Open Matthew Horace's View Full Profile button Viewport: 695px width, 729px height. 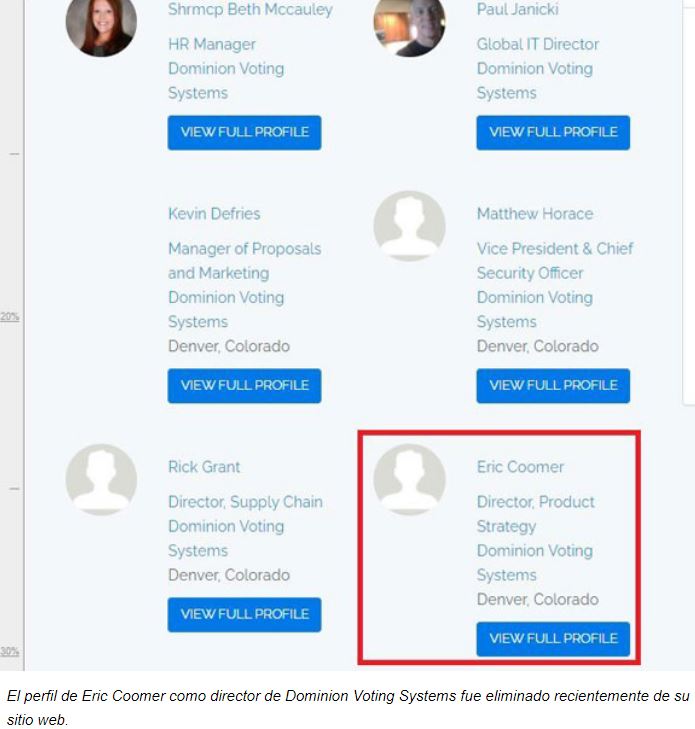(x=553, y=385)
